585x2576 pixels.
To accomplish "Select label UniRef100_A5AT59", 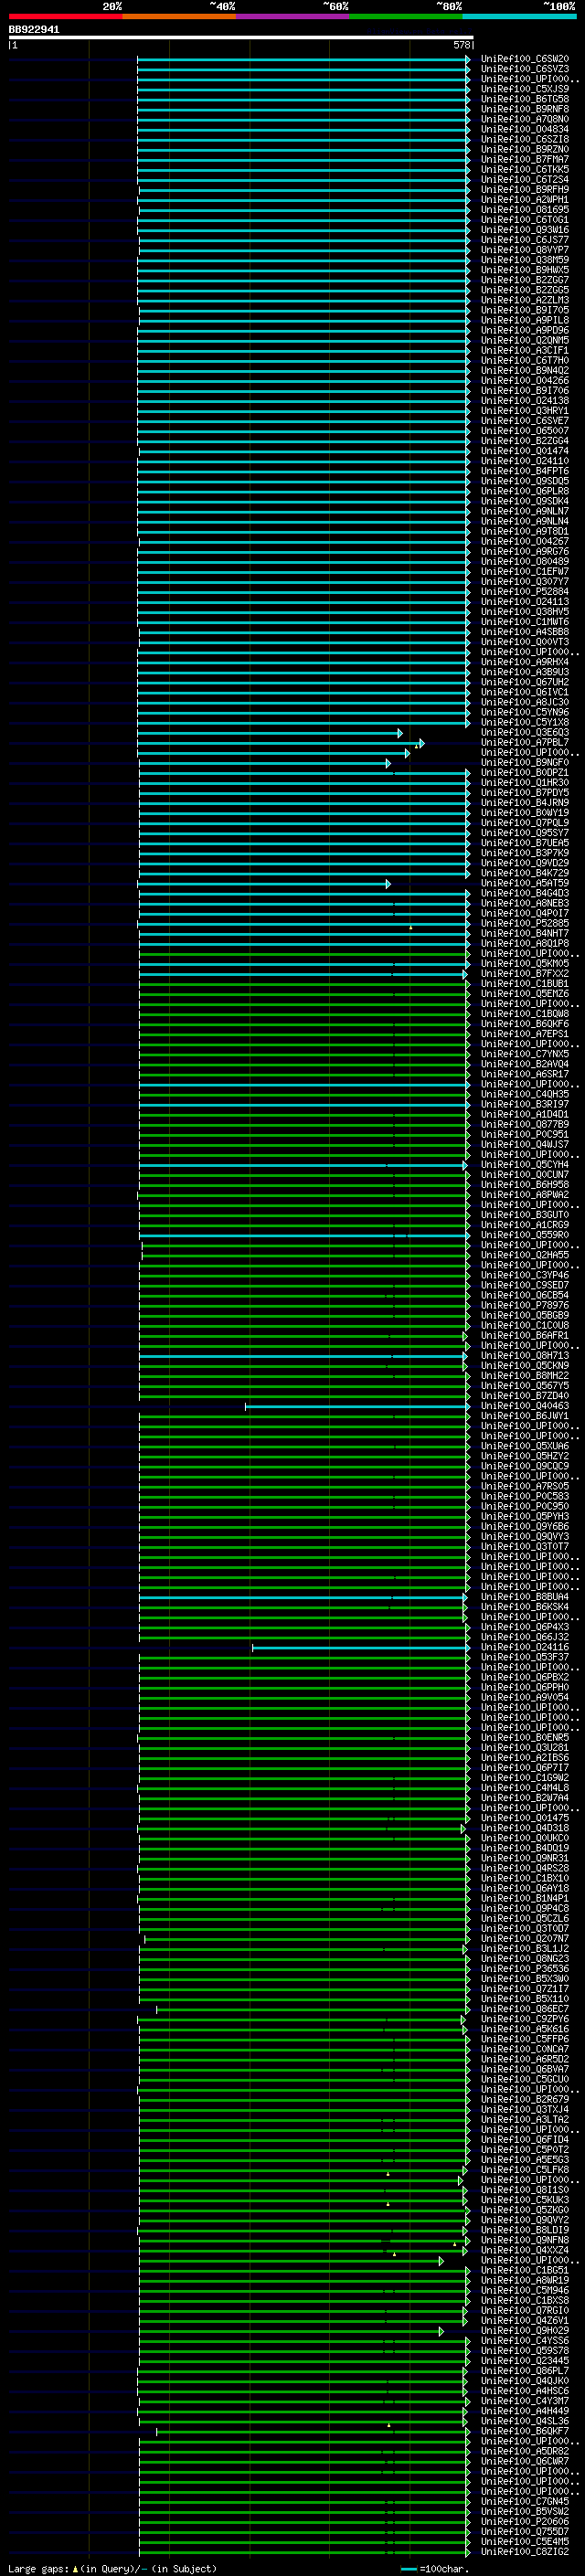I will (525, 883).
